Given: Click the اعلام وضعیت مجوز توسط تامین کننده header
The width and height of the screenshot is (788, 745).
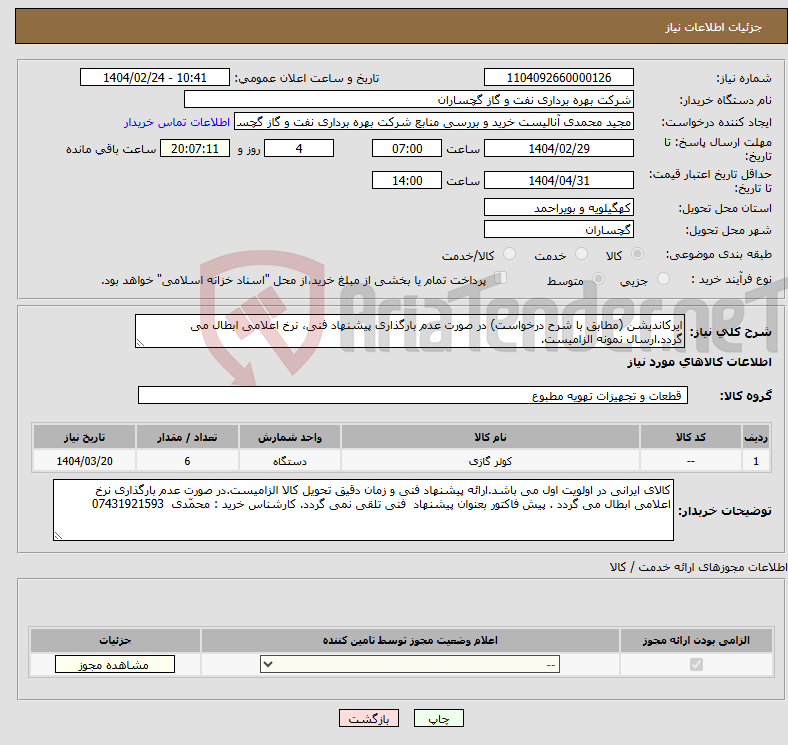Looking at the screenshot, I should click(x=410, y=640).
